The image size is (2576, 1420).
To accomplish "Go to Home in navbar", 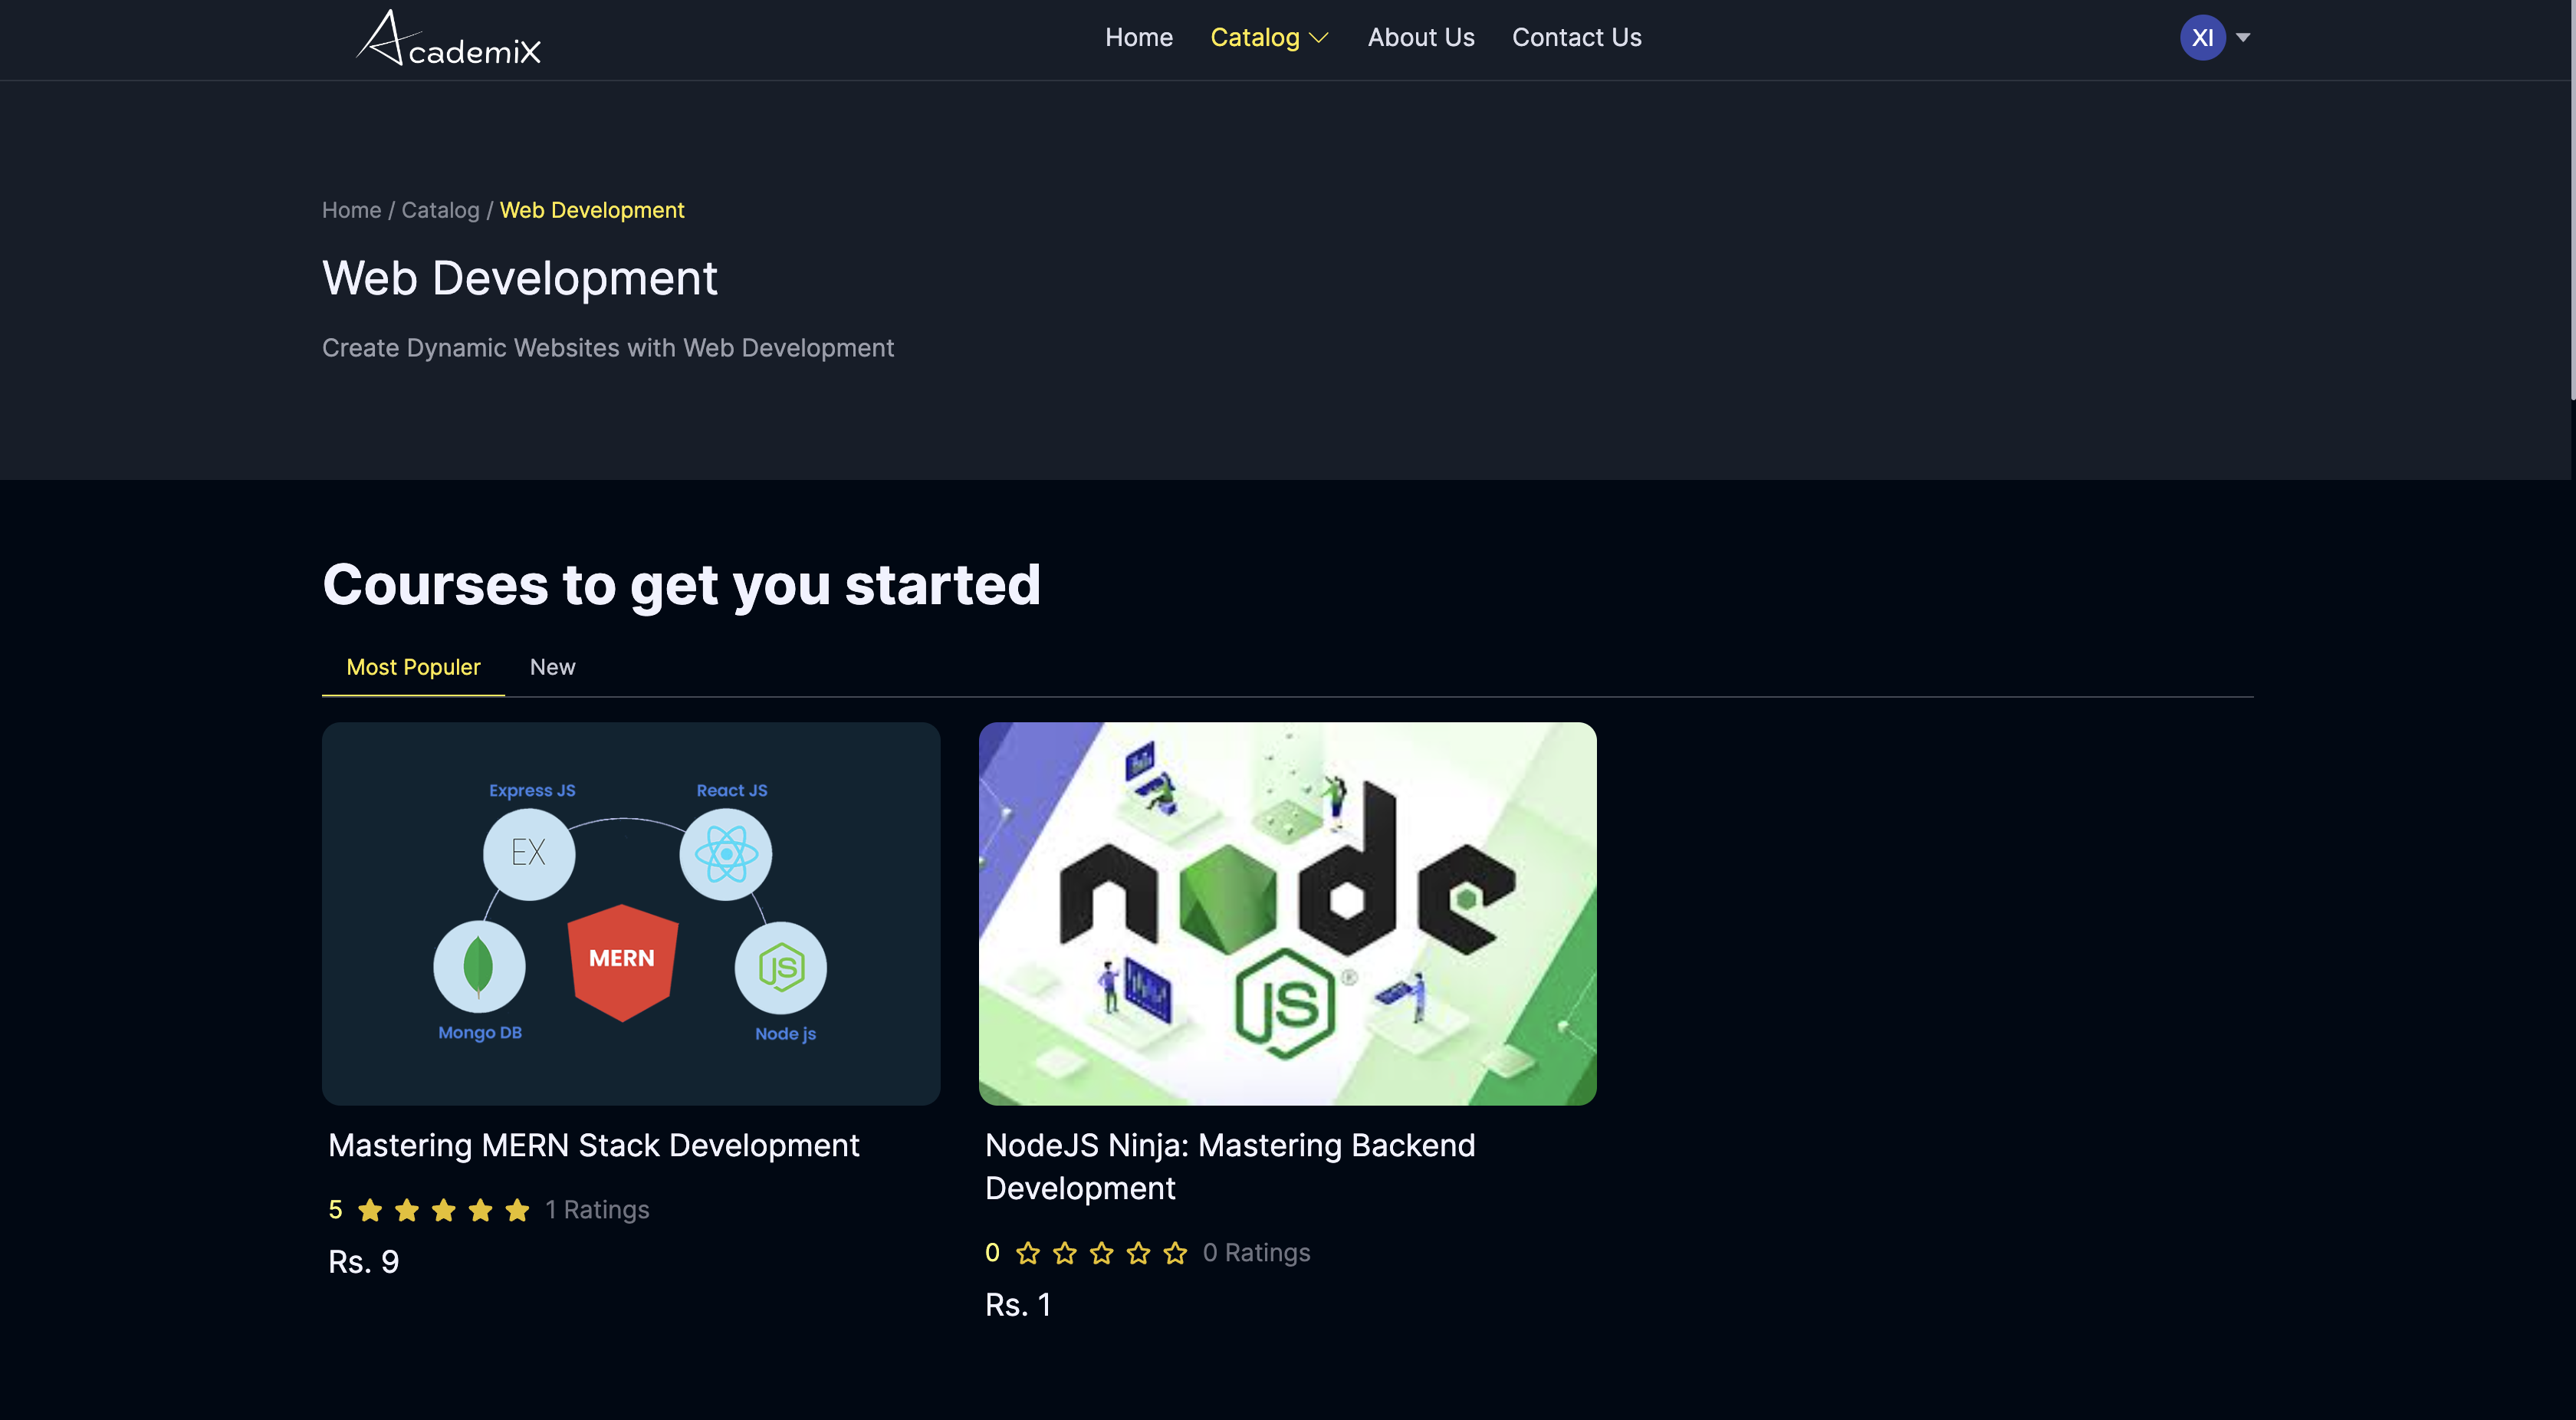I will click(1138, 38).
